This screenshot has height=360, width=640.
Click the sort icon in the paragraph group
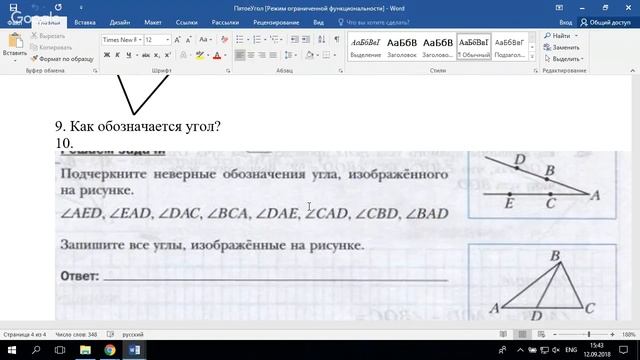(x=322, y=40)
